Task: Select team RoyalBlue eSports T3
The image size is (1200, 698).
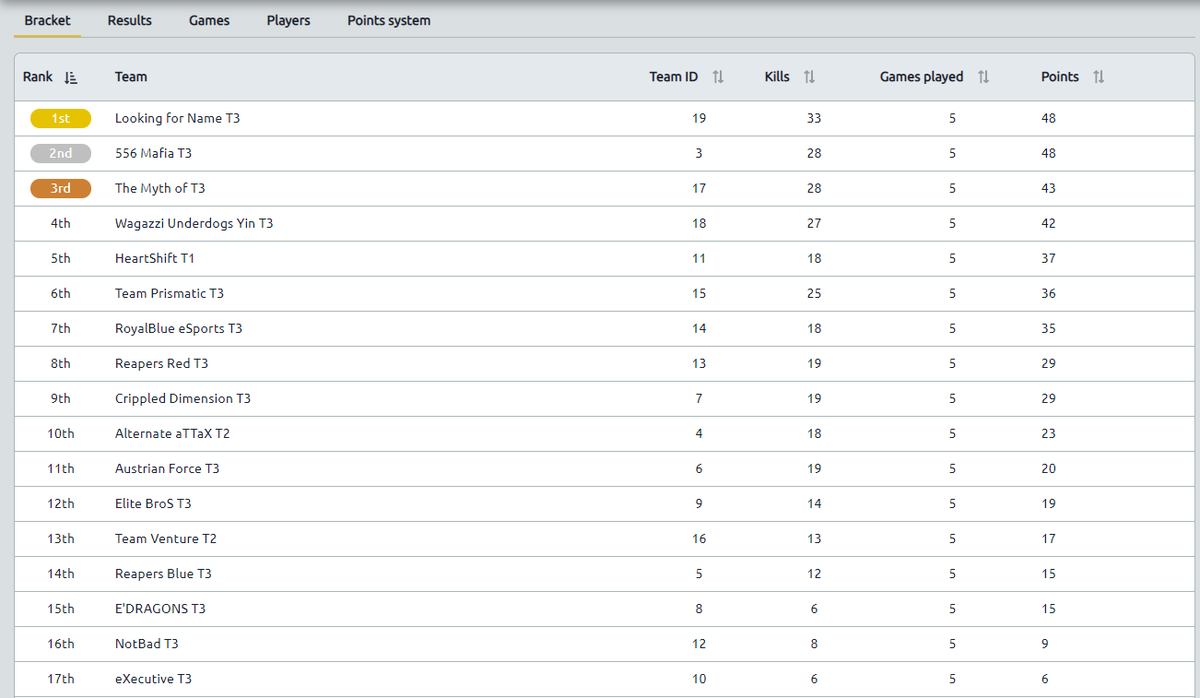Action: 179,328
